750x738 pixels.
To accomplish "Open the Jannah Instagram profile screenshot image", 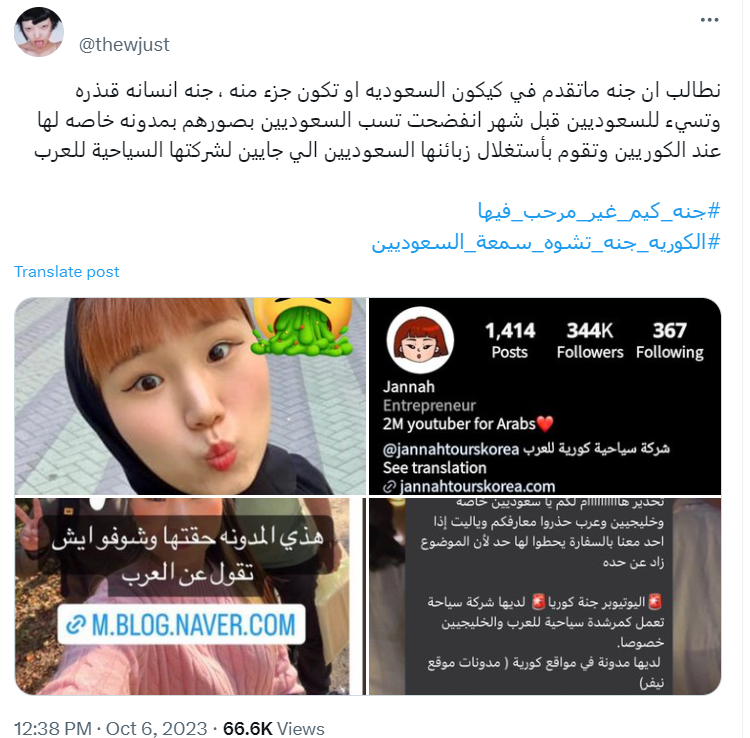I will 545,396.
